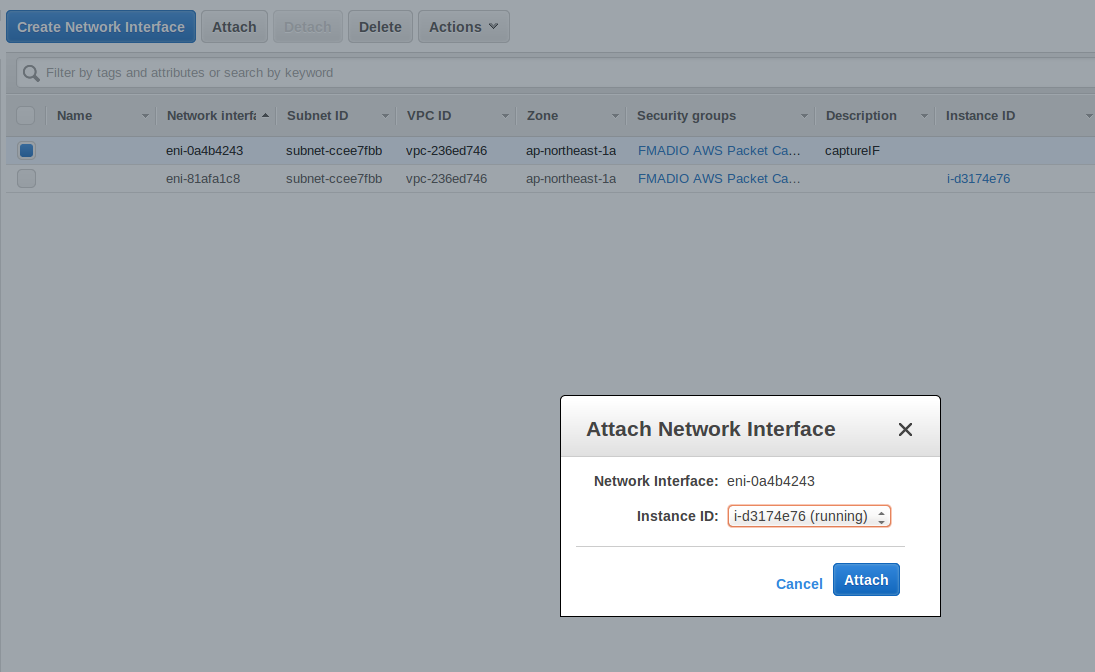Click the close X on the dialog
This screenshot has width=1095, height=672.
point(905,429)
